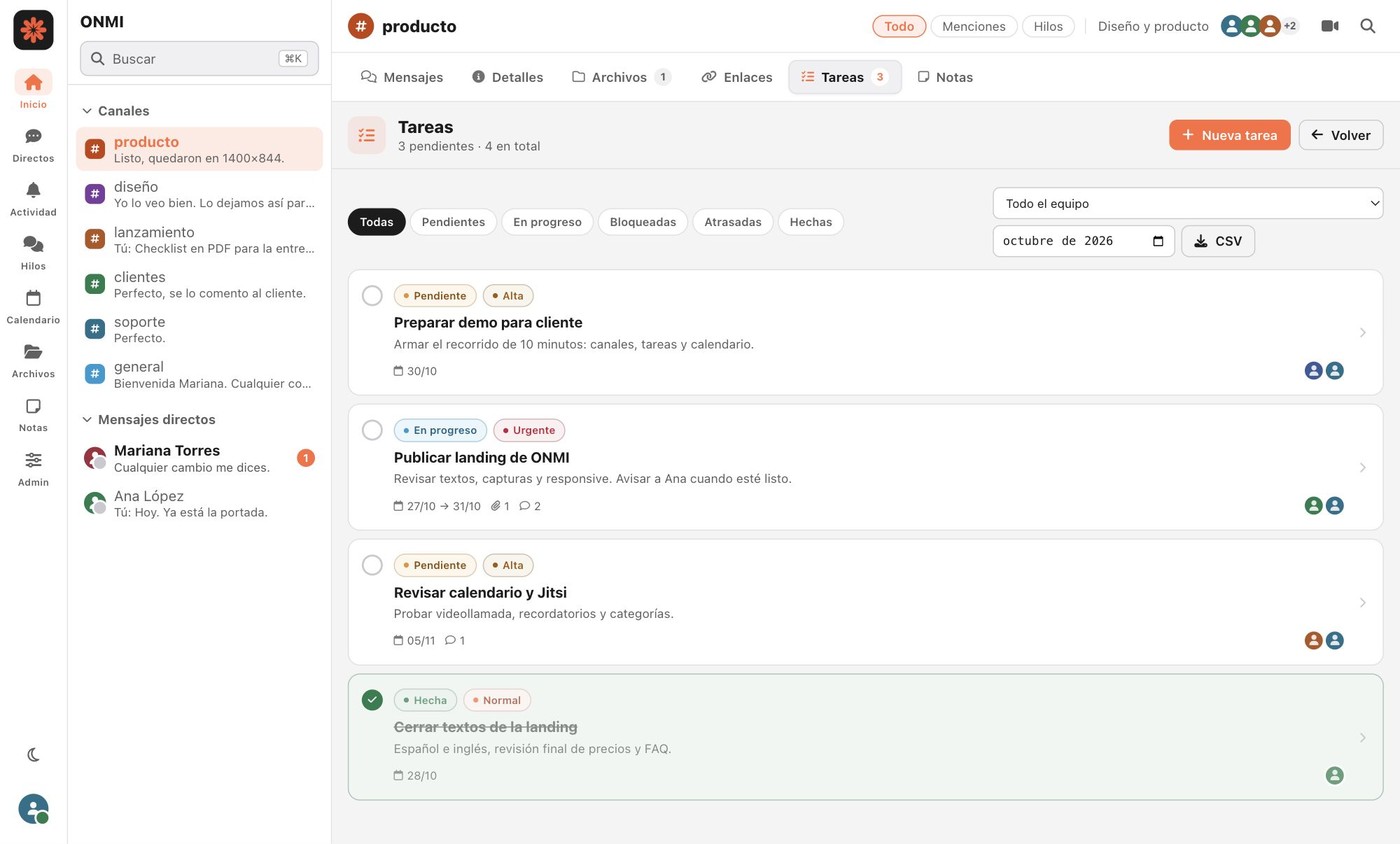1400x844 pixels.
Task: Open Notas in the left rail
Action: [33, 415]
